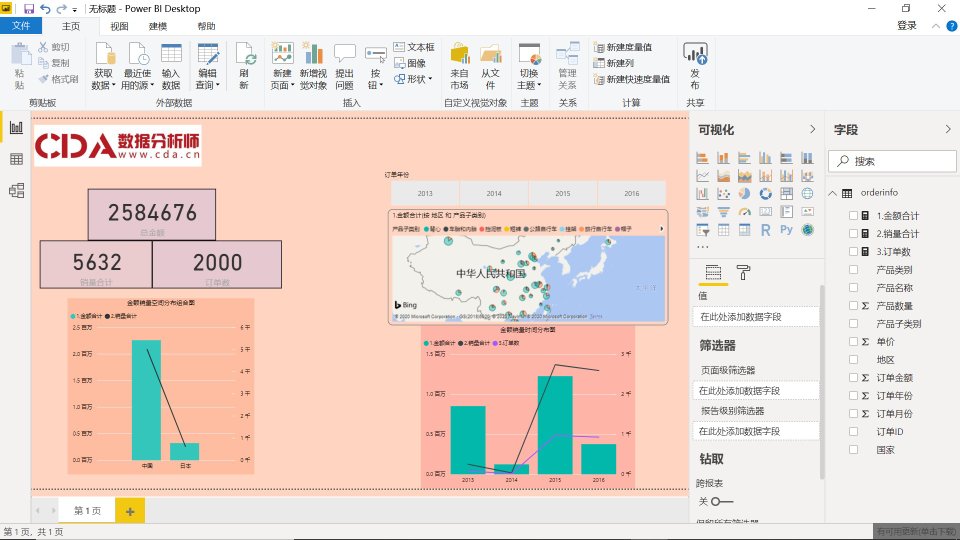The image size is (960, 540).
Task: Select Python script visual
Action: click(x=787, y=230)
